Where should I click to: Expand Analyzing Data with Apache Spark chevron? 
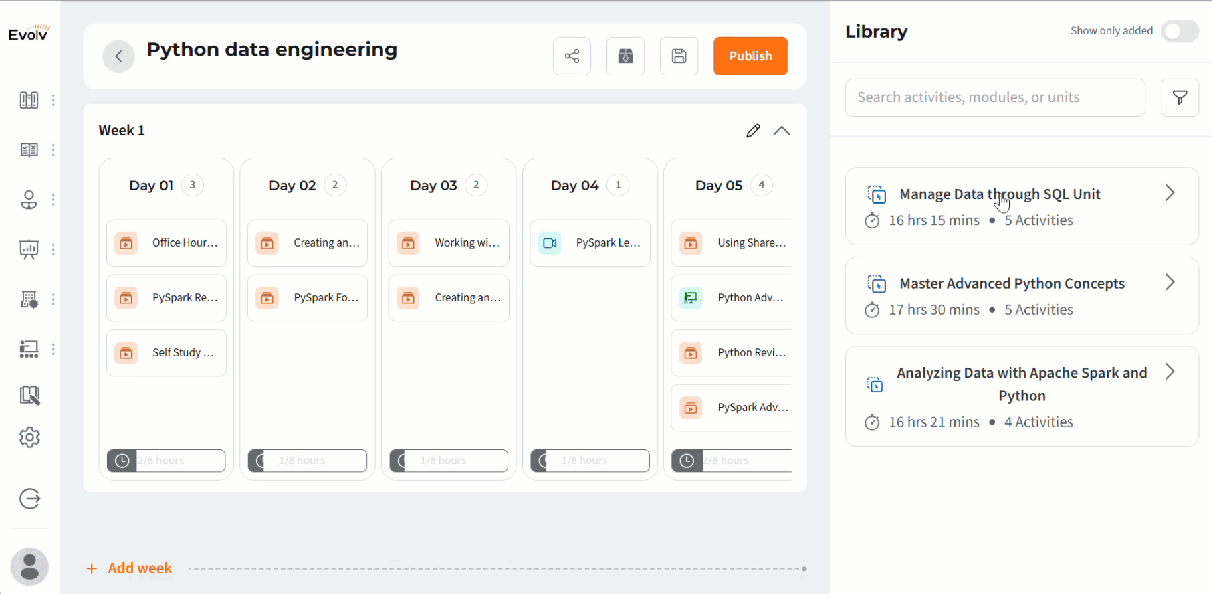tap(1170, 372)
